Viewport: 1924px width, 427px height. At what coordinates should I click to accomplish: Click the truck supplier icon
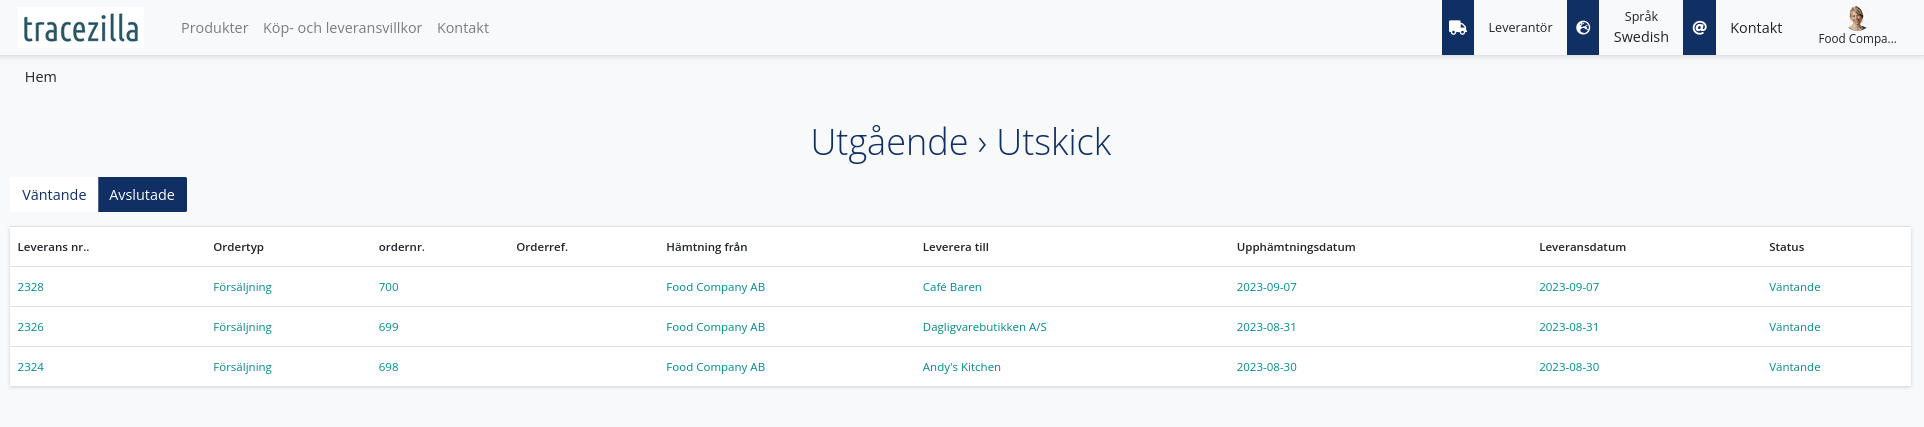point(1458,28)
